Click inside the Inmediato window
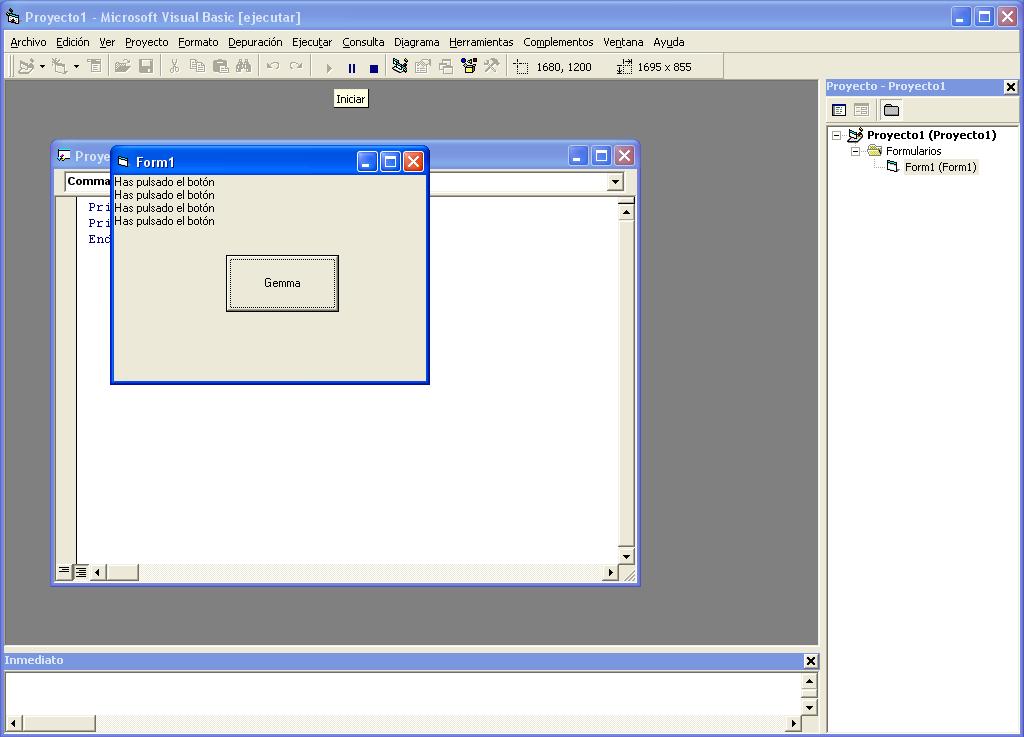This screenshot has height=737, width=1024. [400, 690]
